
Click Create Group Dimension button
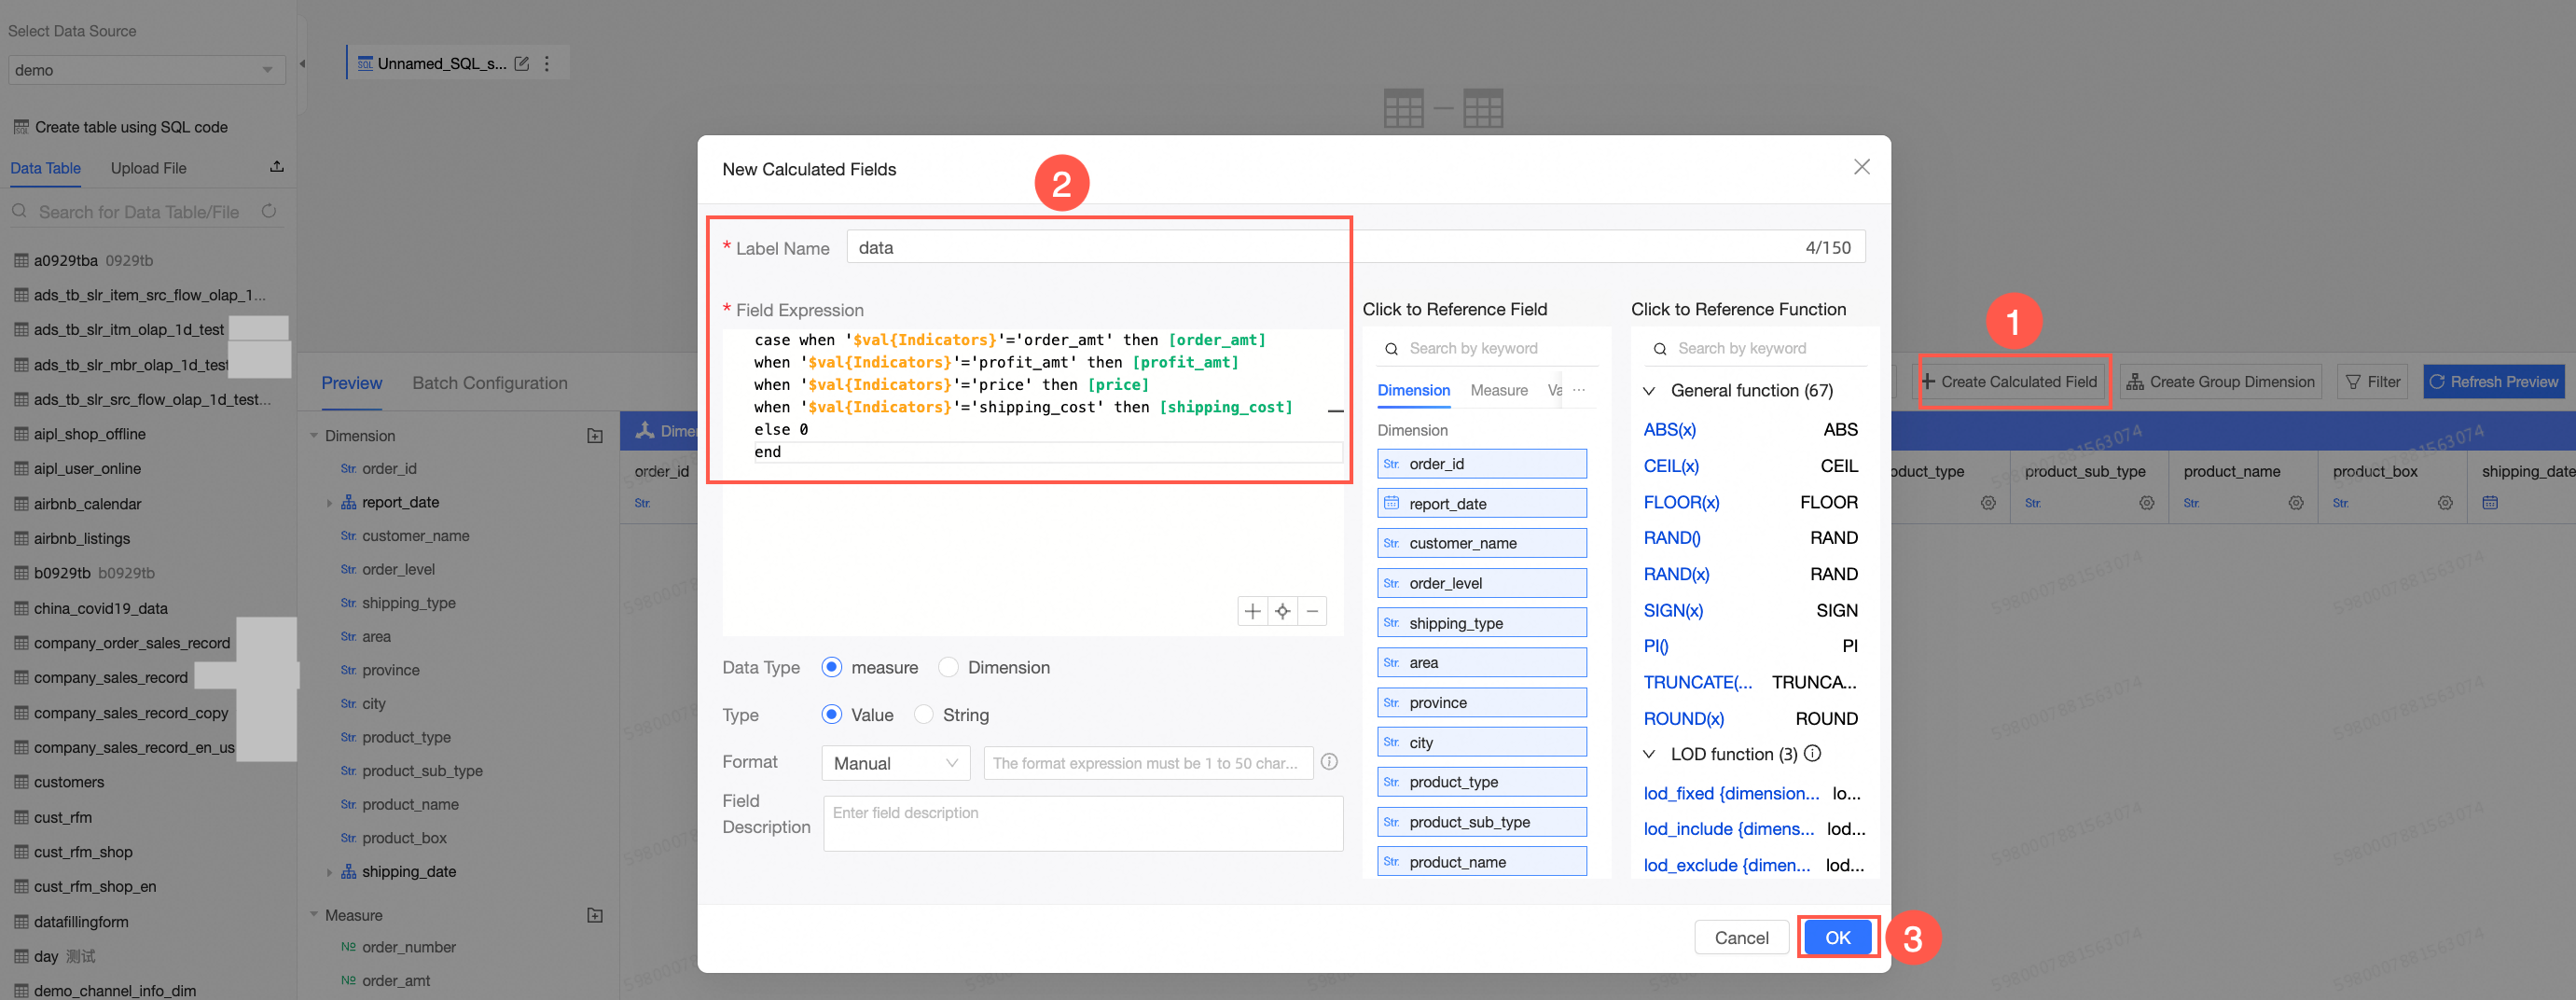[2220, 382]
